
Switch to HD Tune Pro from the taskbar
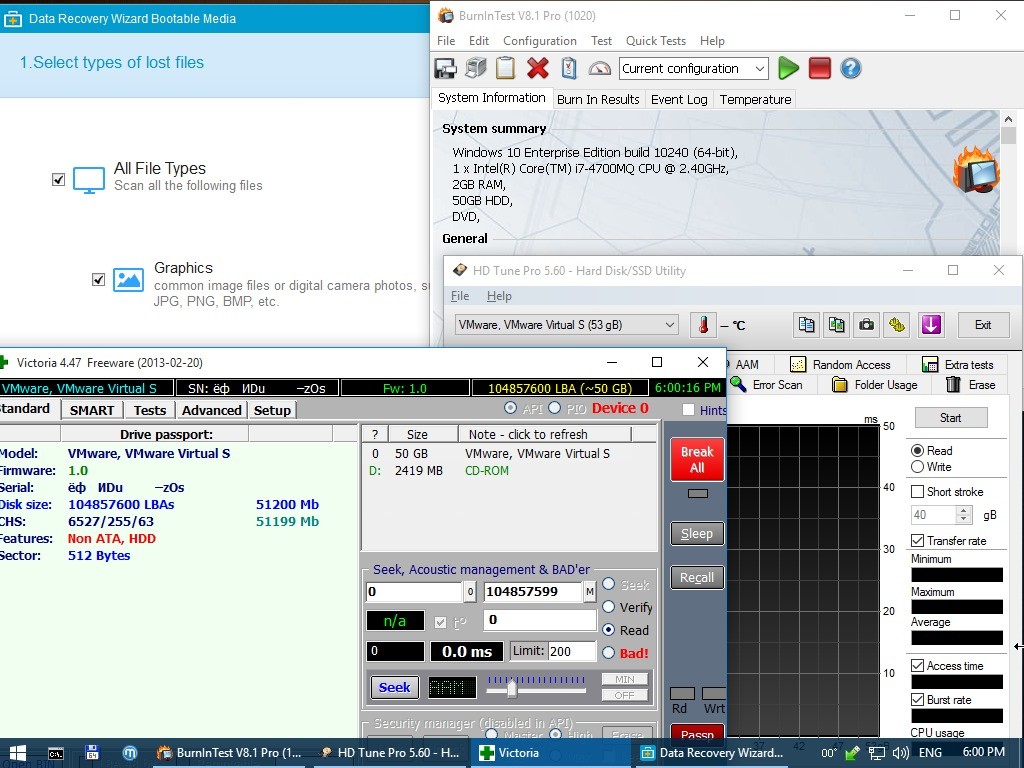tap(390, 753)
